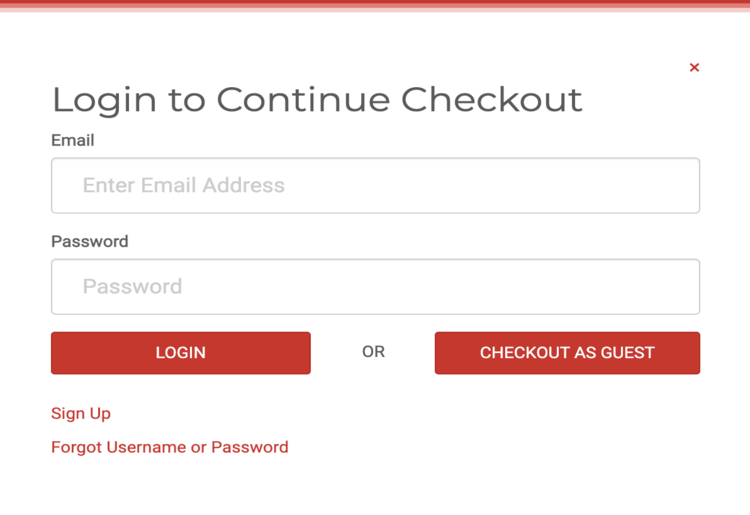The width and height of the screenshot is (750, 515).
Task: Continue without an account as guest
Action: tap(567, 353)
